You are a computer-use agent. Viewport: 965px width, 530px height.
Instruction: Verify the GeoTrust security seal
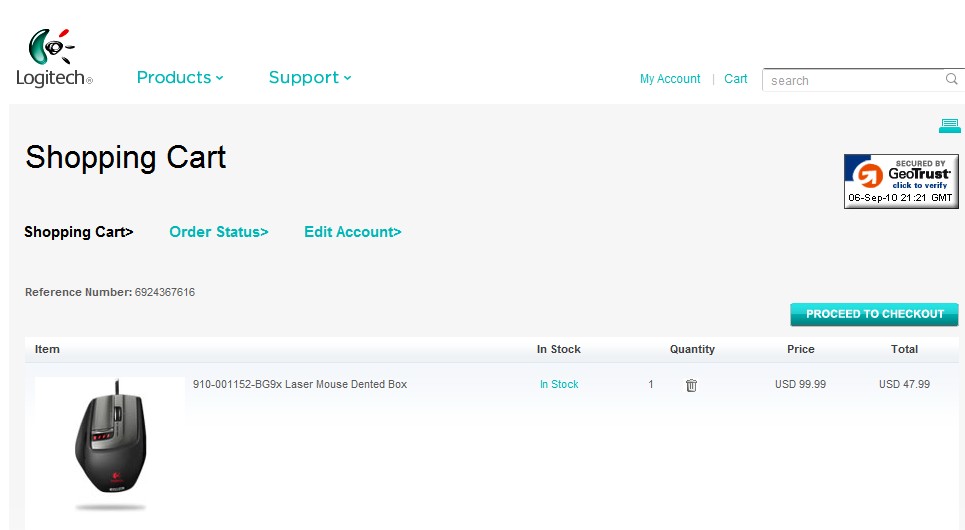901,181
